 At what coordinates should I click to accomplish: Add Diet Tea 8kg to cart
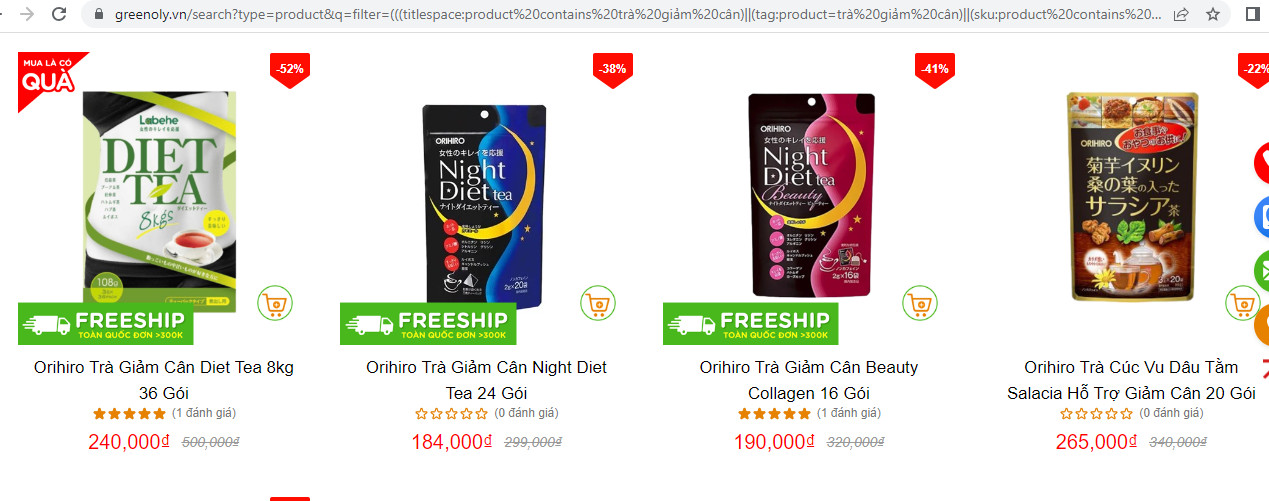tap(274, 302)
